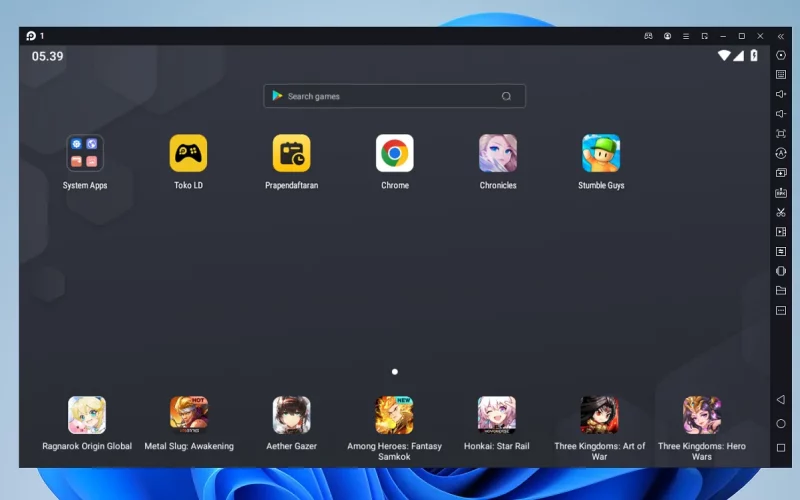Open the keyboard mapping tool
This screenshot has width=800, height=500.
pyautogui.click(x=781, y=74)
